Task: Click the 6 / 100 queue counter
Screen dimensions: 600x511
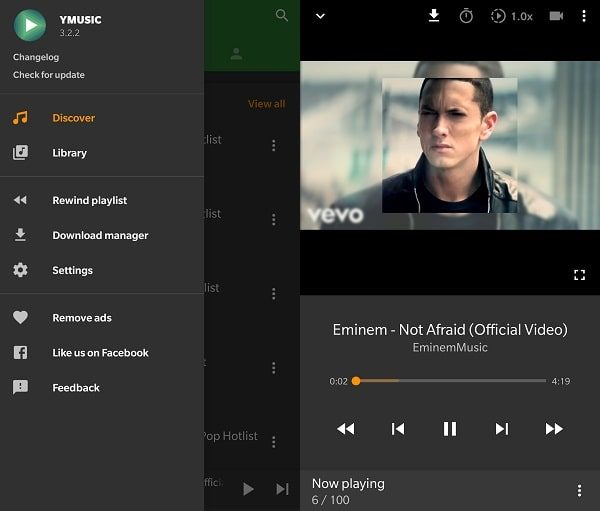Action: (x=331, y=500)
